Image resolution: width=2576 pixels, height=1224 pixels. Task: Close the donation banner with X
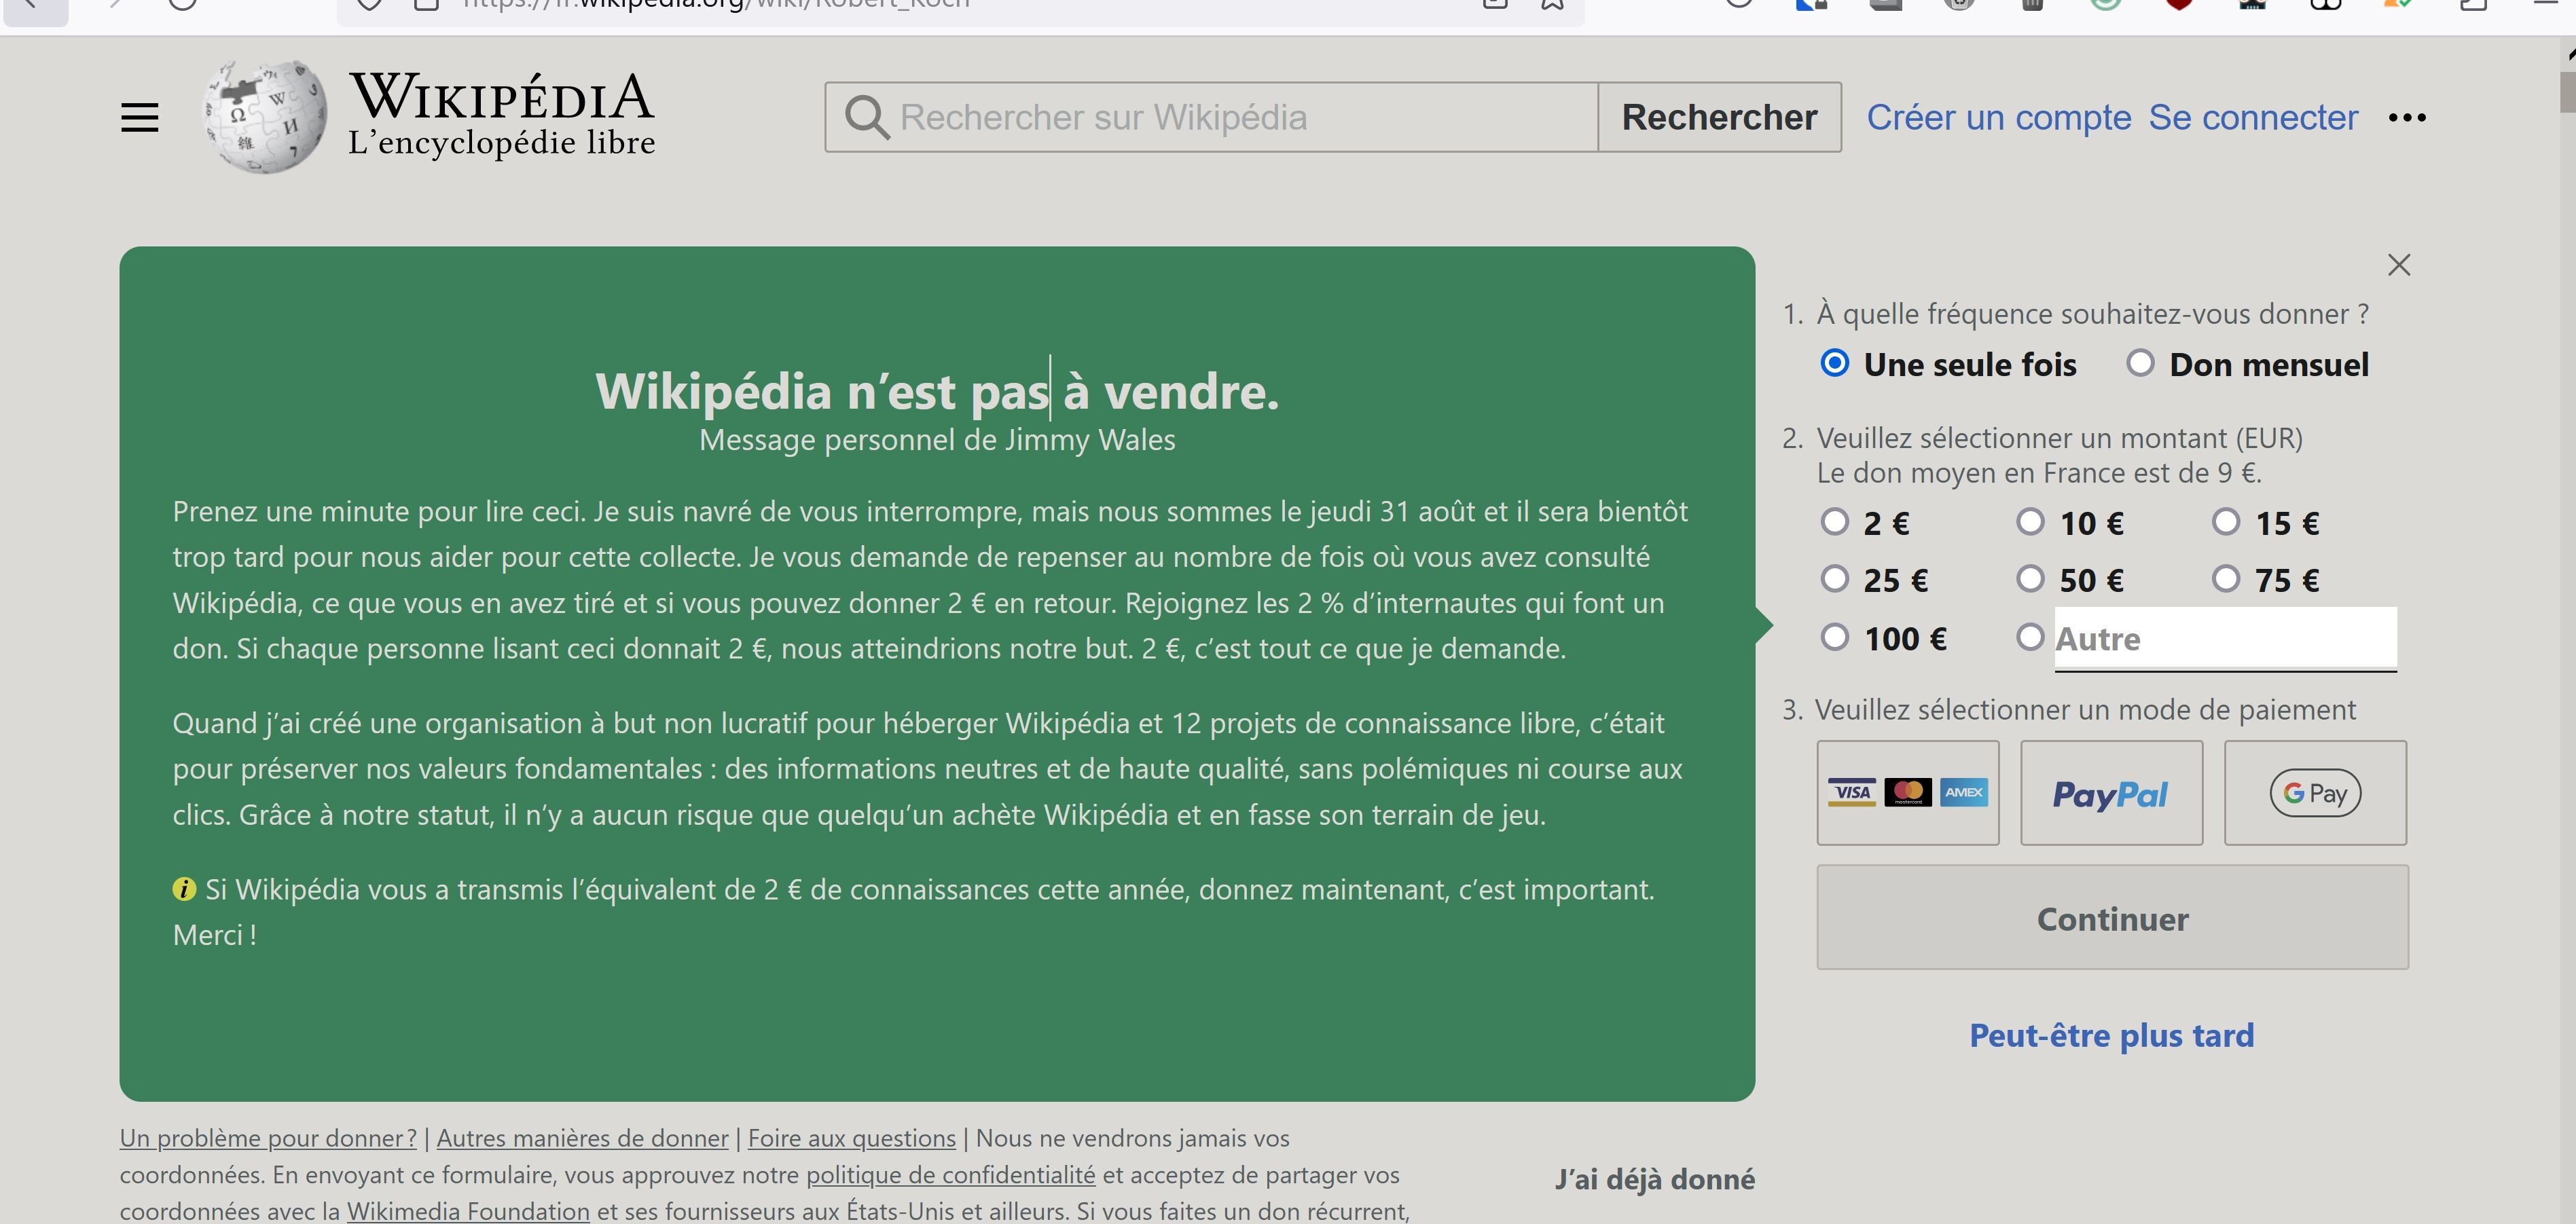[2398, 265]
